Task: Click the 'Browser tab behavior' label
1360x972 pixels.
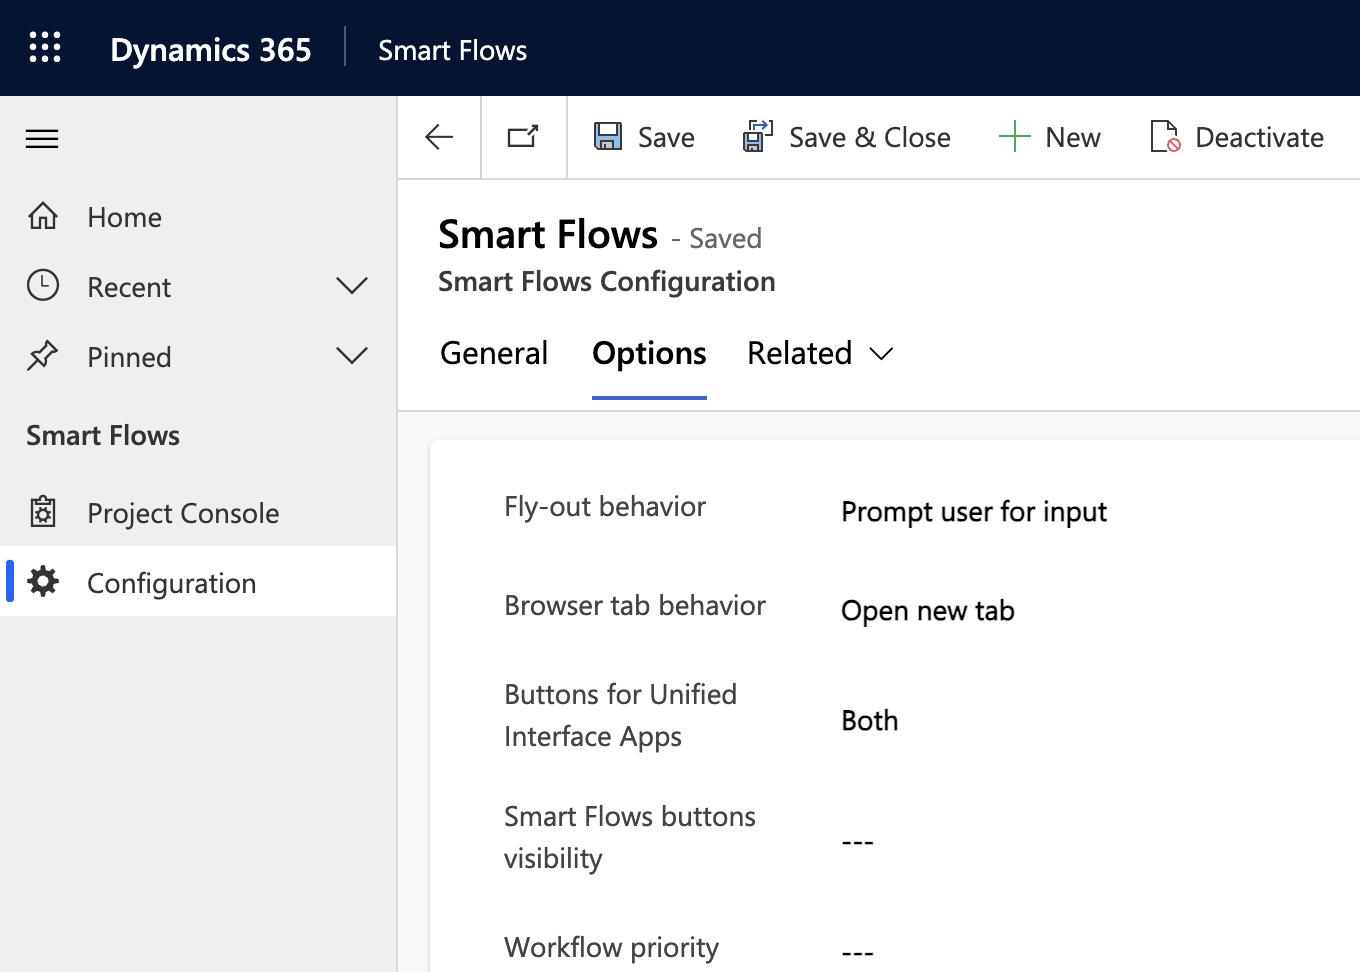Action: tap(635, 606)
